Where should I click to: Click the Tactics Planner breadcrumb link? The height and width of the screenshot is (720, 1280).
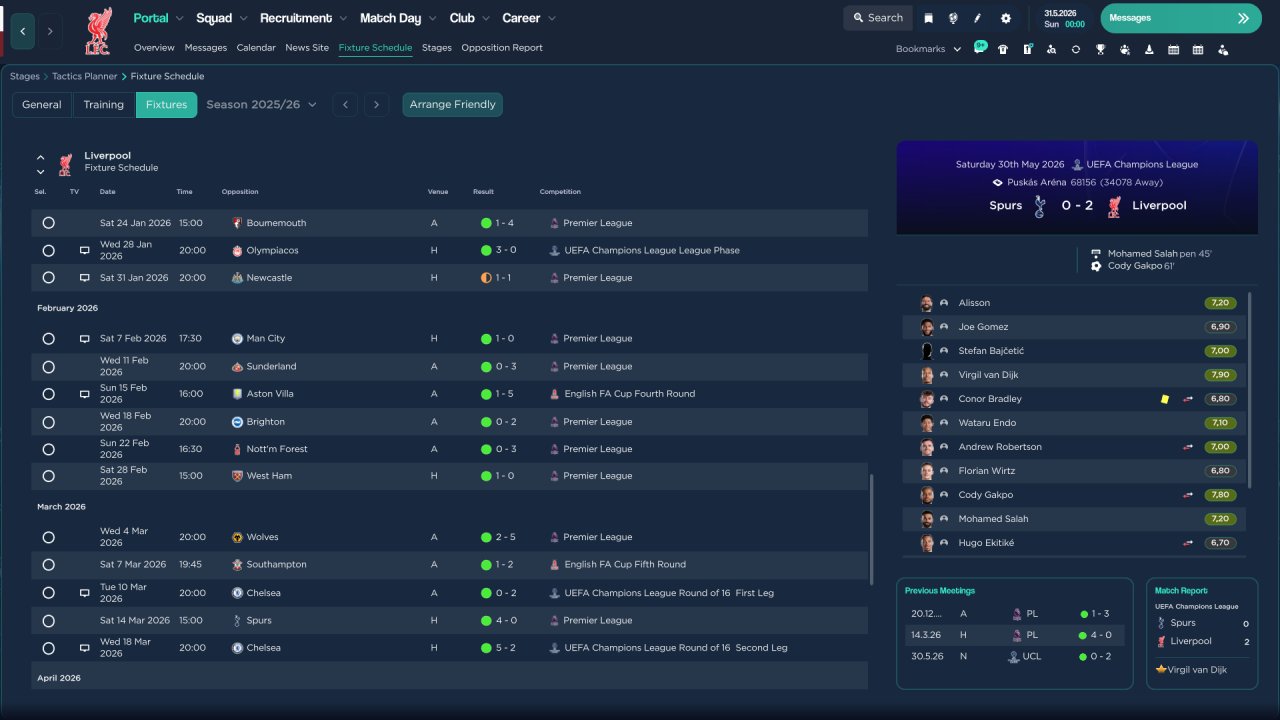[84, 76]
